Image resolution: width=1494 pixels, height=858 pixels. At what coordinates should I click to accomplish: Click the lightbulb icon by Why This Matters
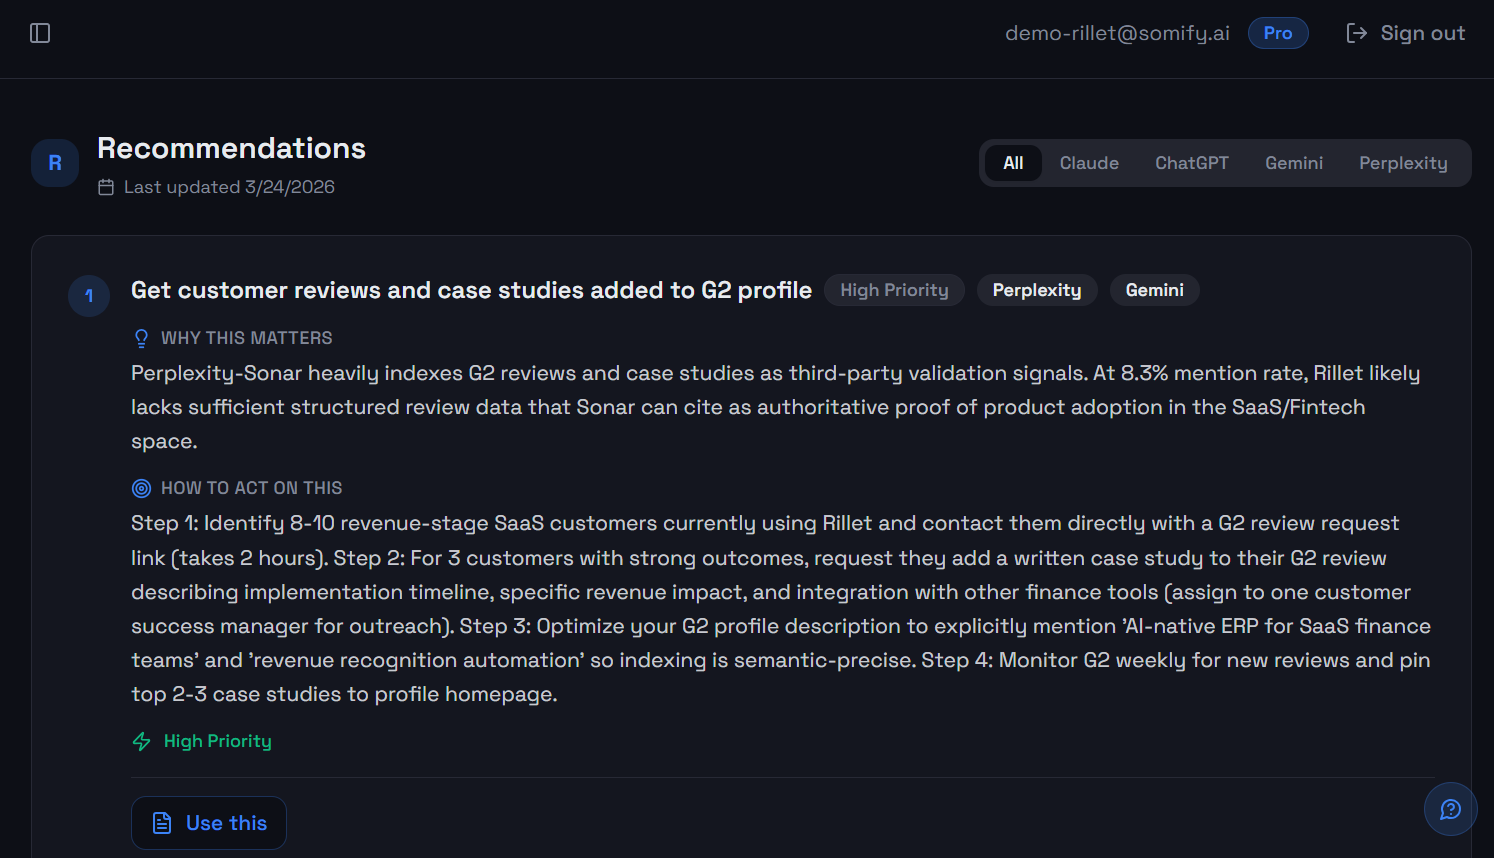[x=142, y=338]
